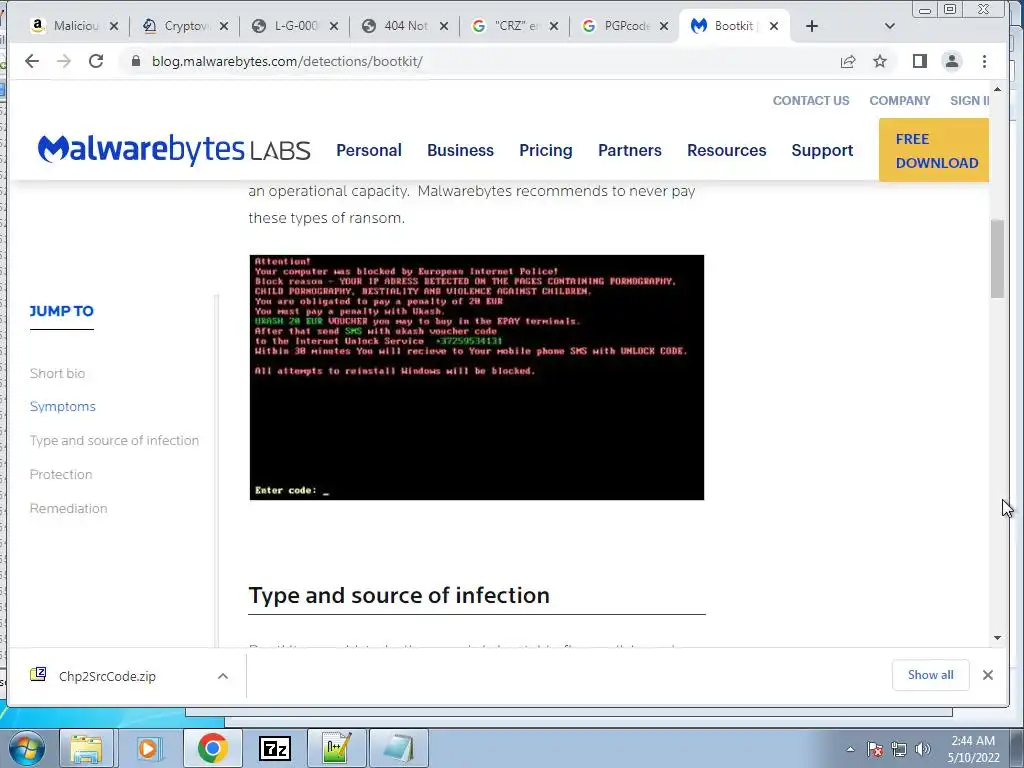The height and width of the screenshot is (768, 1024).
Task: Reload the current page
Action: point(96,61)
